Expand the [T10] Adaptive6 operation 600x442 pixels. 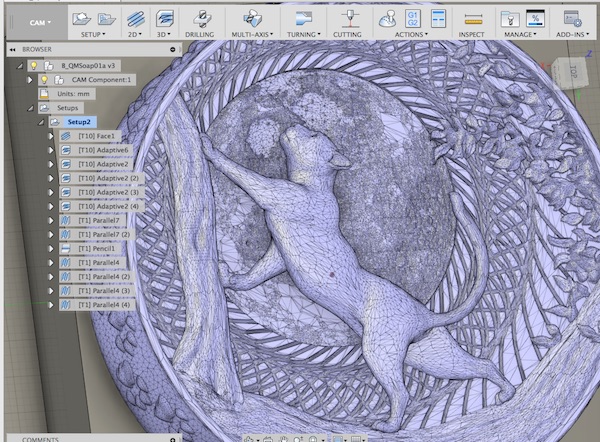coord(51,150)
